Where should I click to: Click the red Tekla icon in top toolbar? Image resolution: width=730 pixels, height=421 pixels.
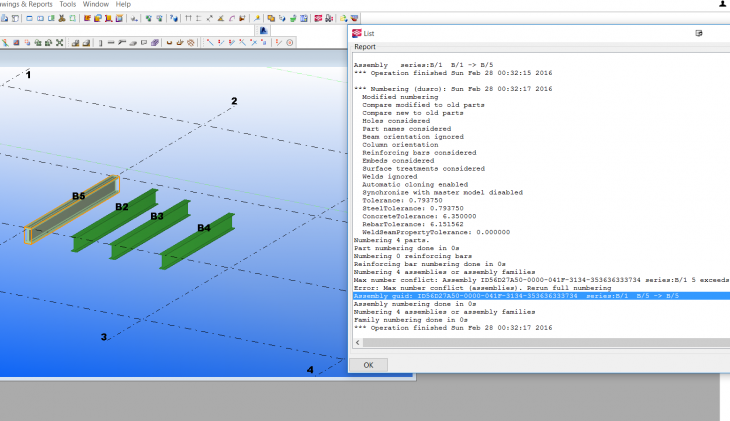[x=318, y=18]
